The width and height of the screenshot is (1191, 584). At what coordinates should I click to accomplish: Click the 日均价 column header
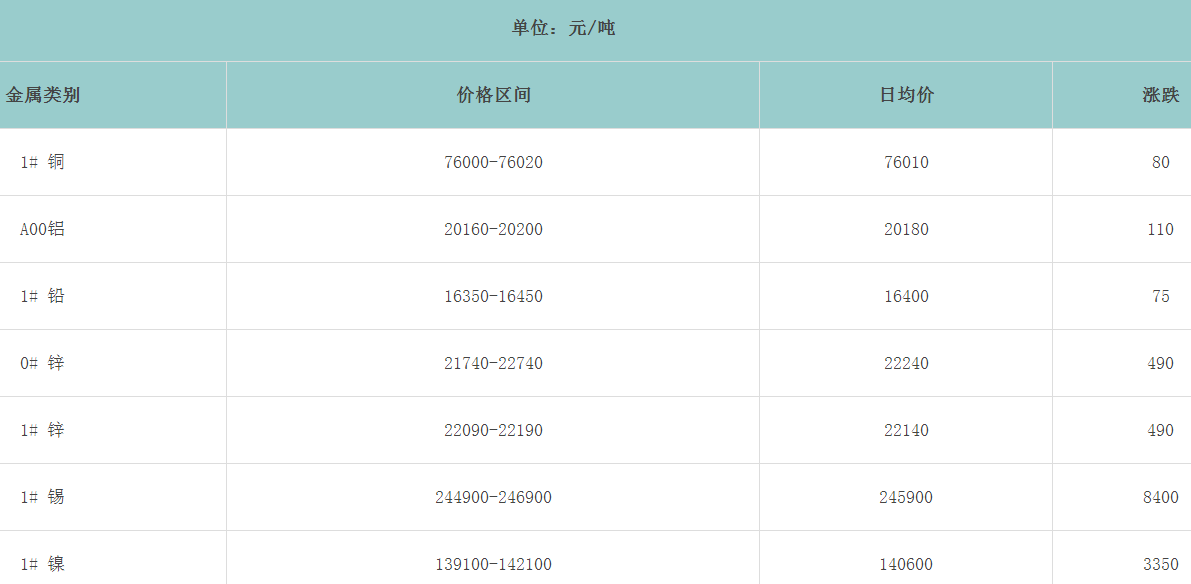coord(906,95)
